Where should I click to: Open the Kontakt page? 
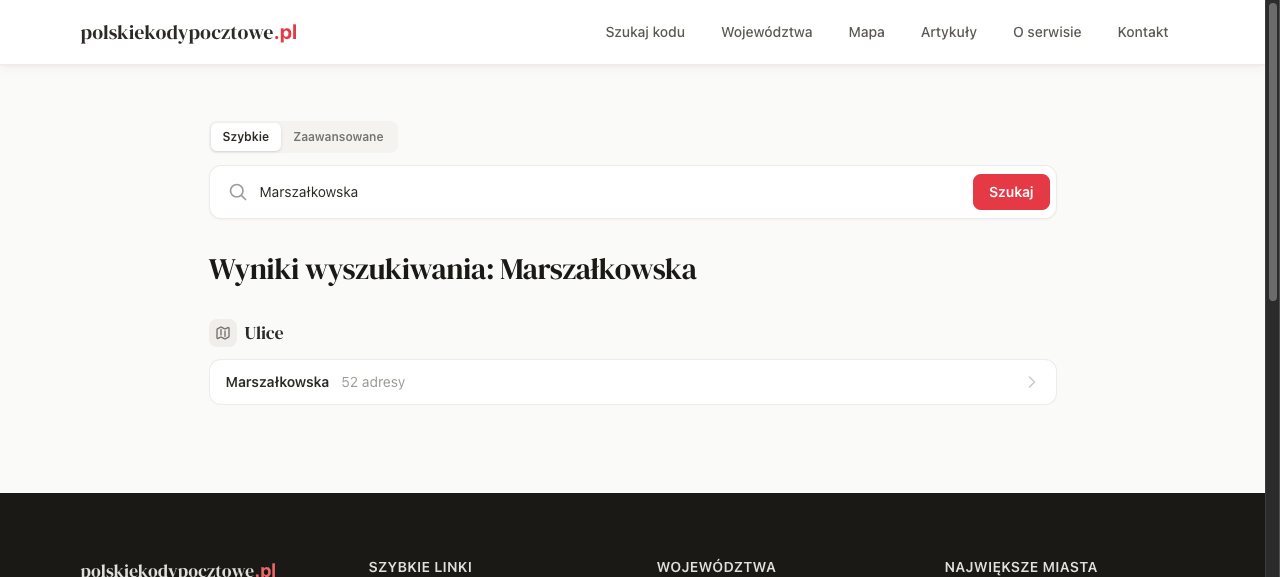coord(1143,32)
